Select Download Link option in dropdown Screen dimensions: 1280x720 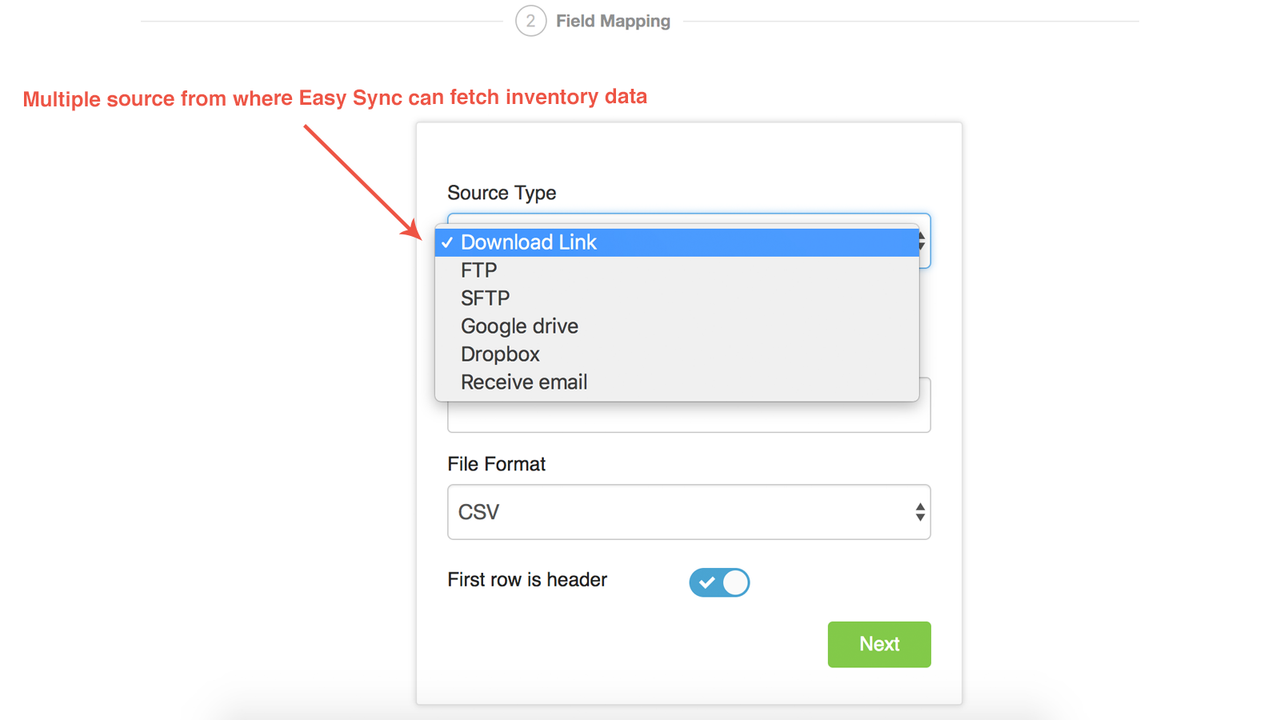pyautogui.click(x=677, y=242)
